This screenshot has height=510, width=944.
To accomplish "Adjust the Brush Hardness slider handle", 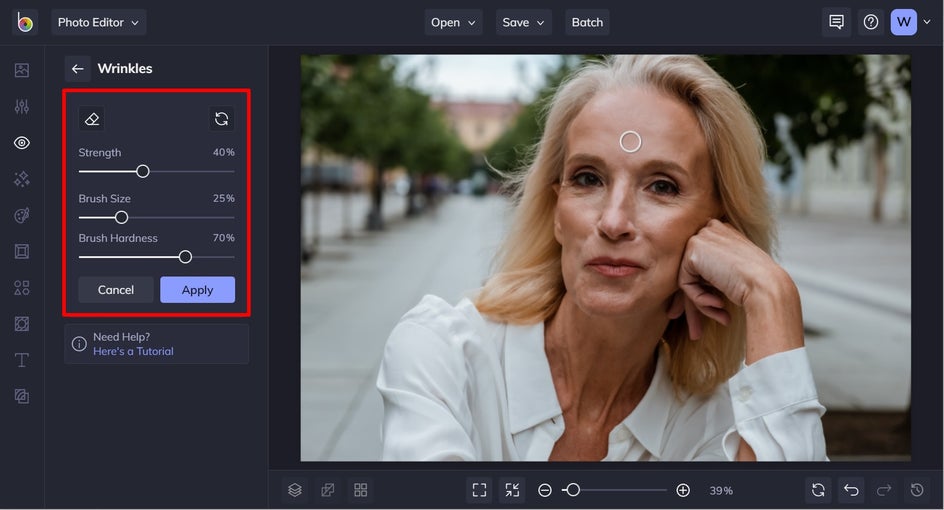I will coord(185,257).
